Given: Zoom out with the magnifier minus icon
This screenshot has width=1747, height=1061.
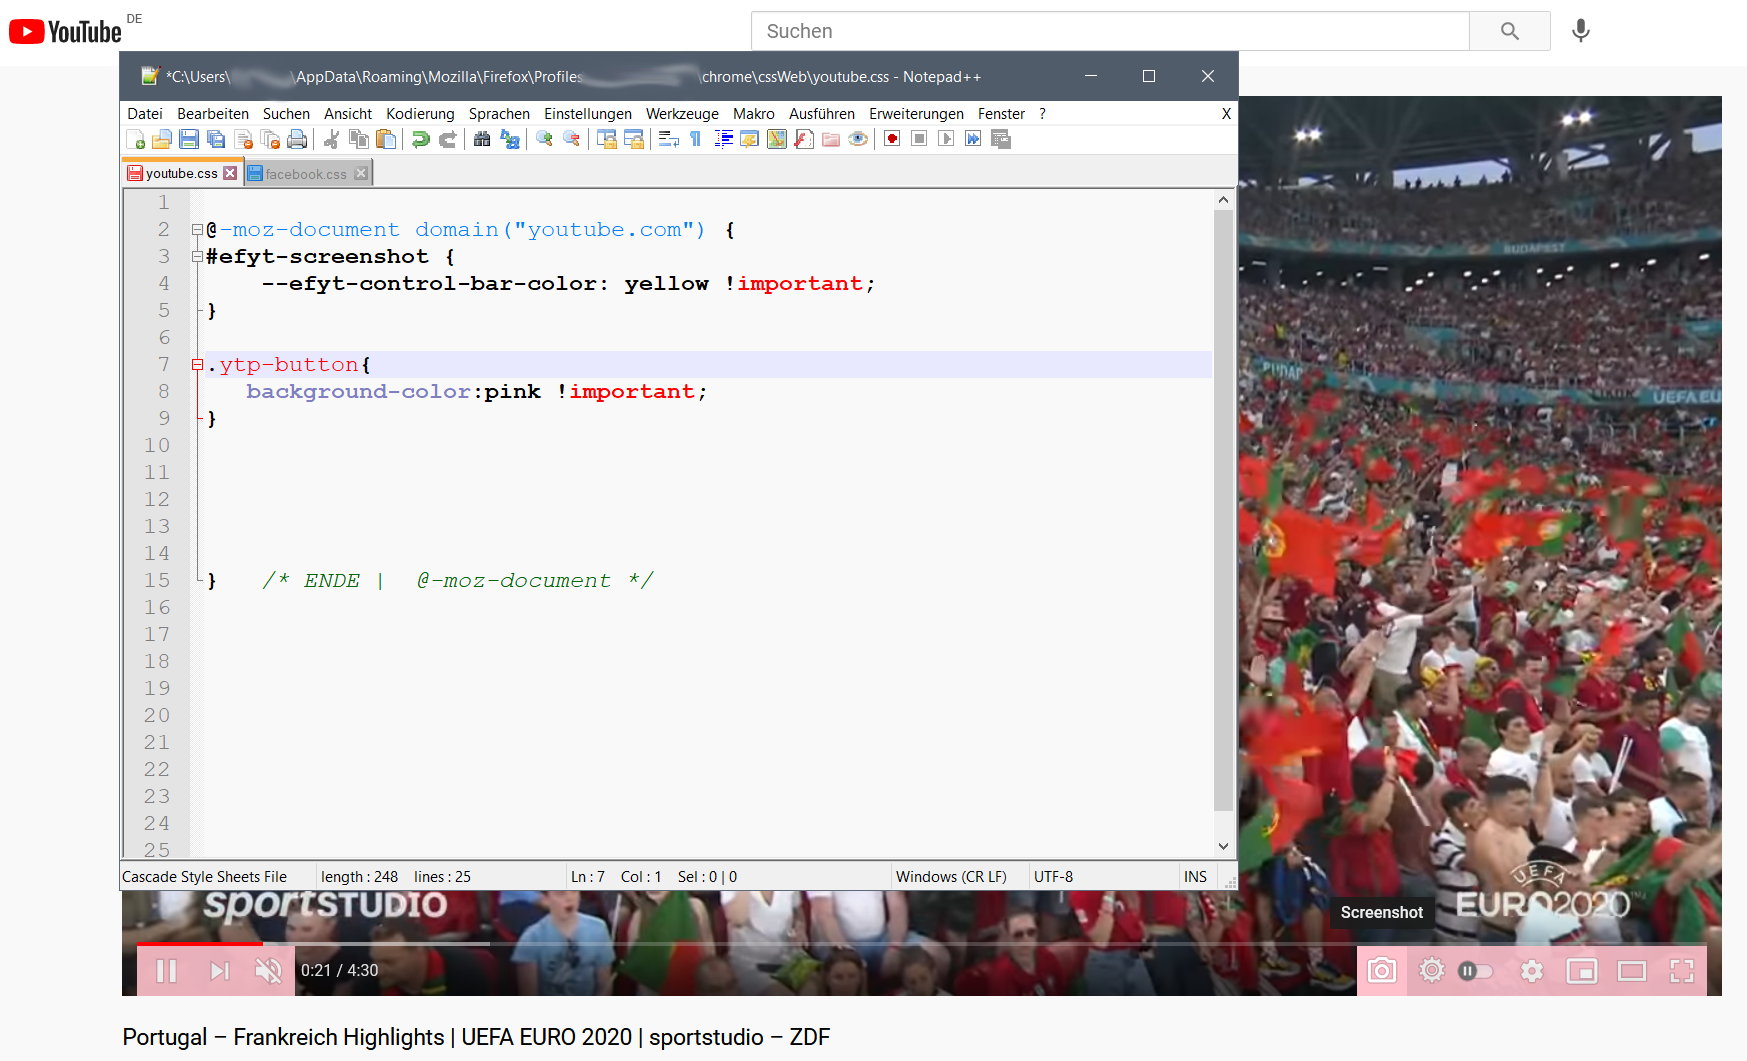Looking at the screenshot, I should point(572,139).
